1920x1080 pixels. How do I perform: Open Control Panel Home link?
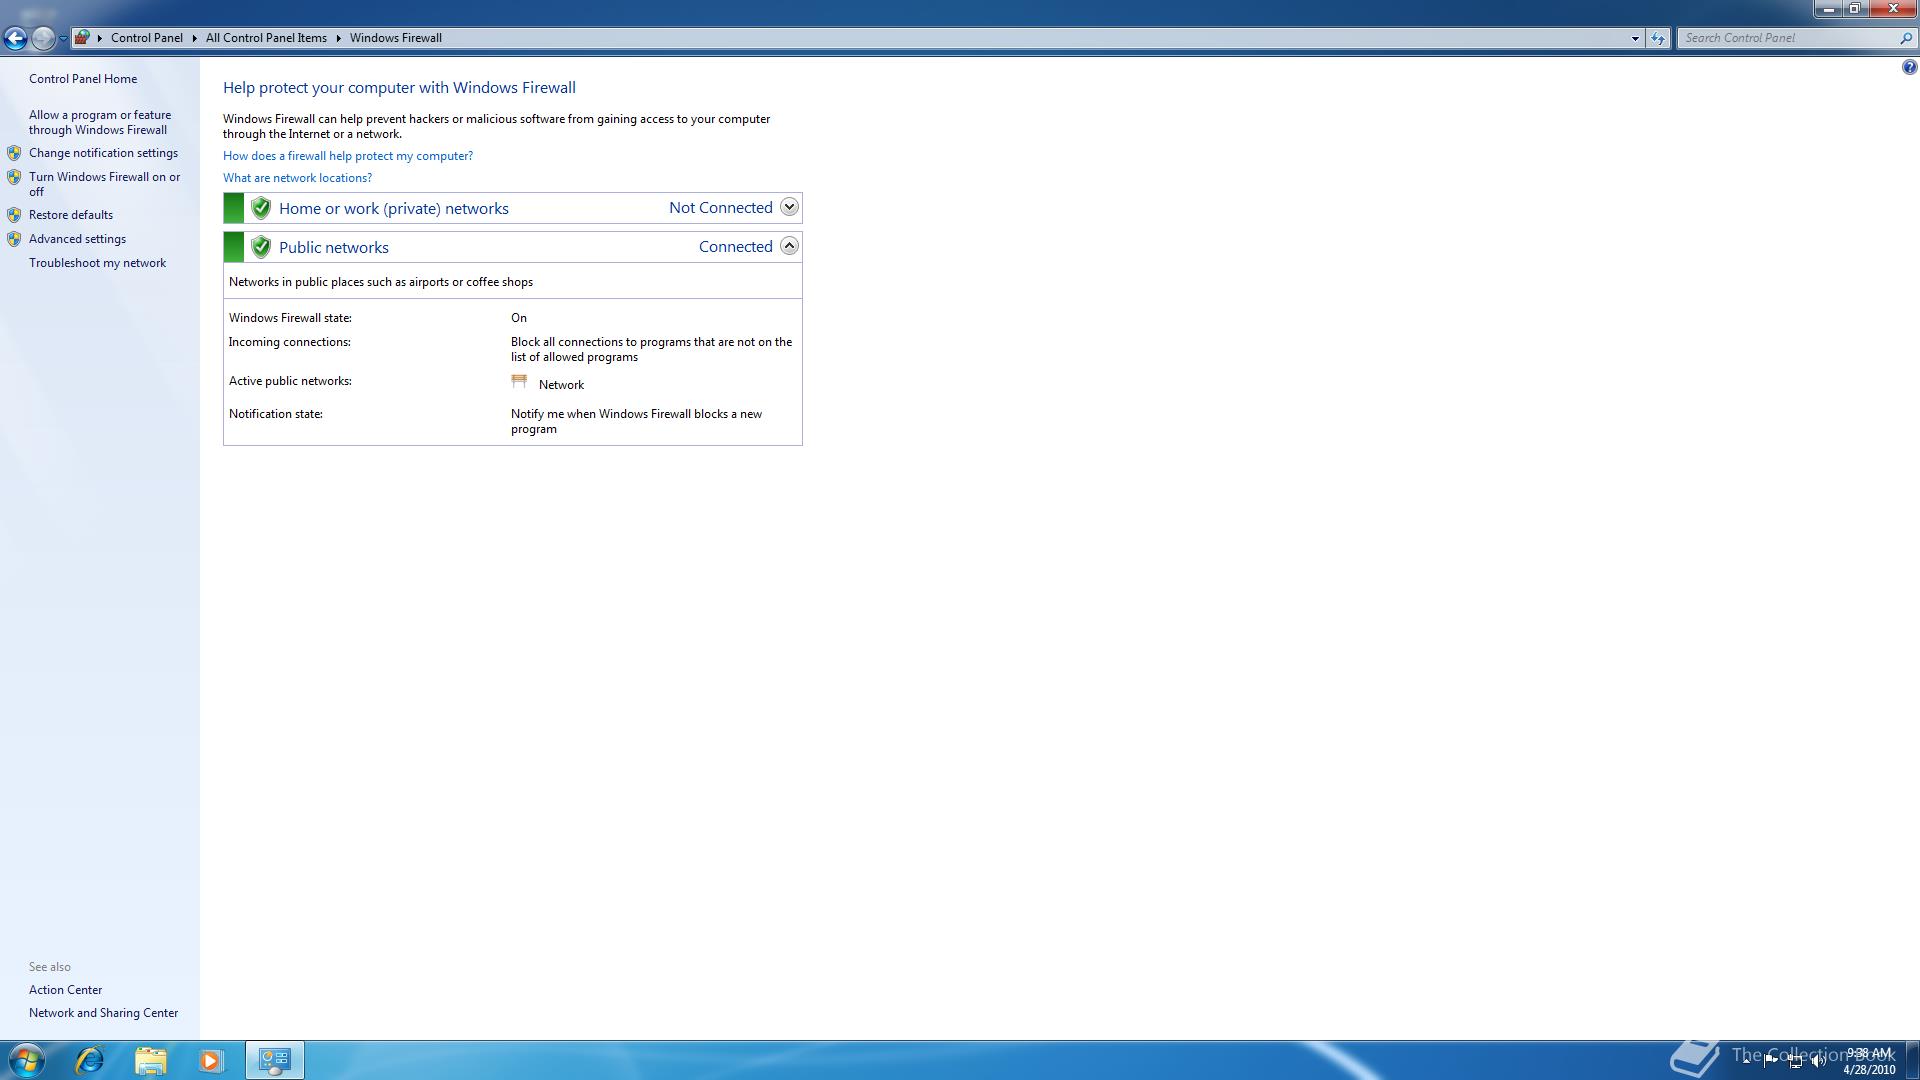83,79
